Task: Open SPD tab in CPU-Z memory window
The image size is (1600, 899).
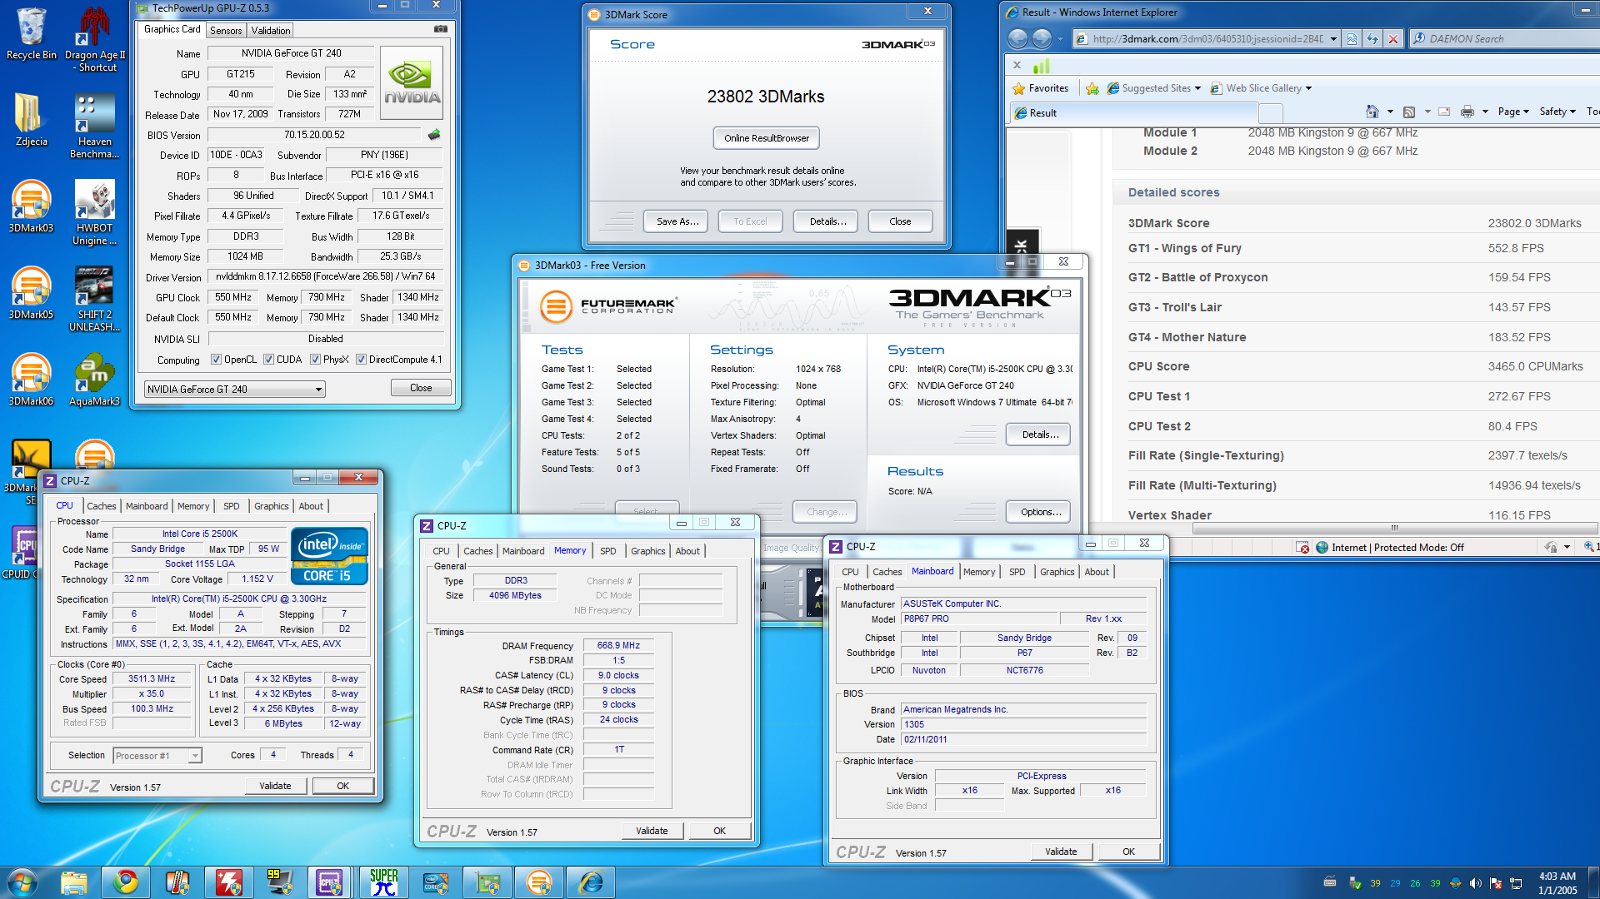Action: (x=608, y=551)
